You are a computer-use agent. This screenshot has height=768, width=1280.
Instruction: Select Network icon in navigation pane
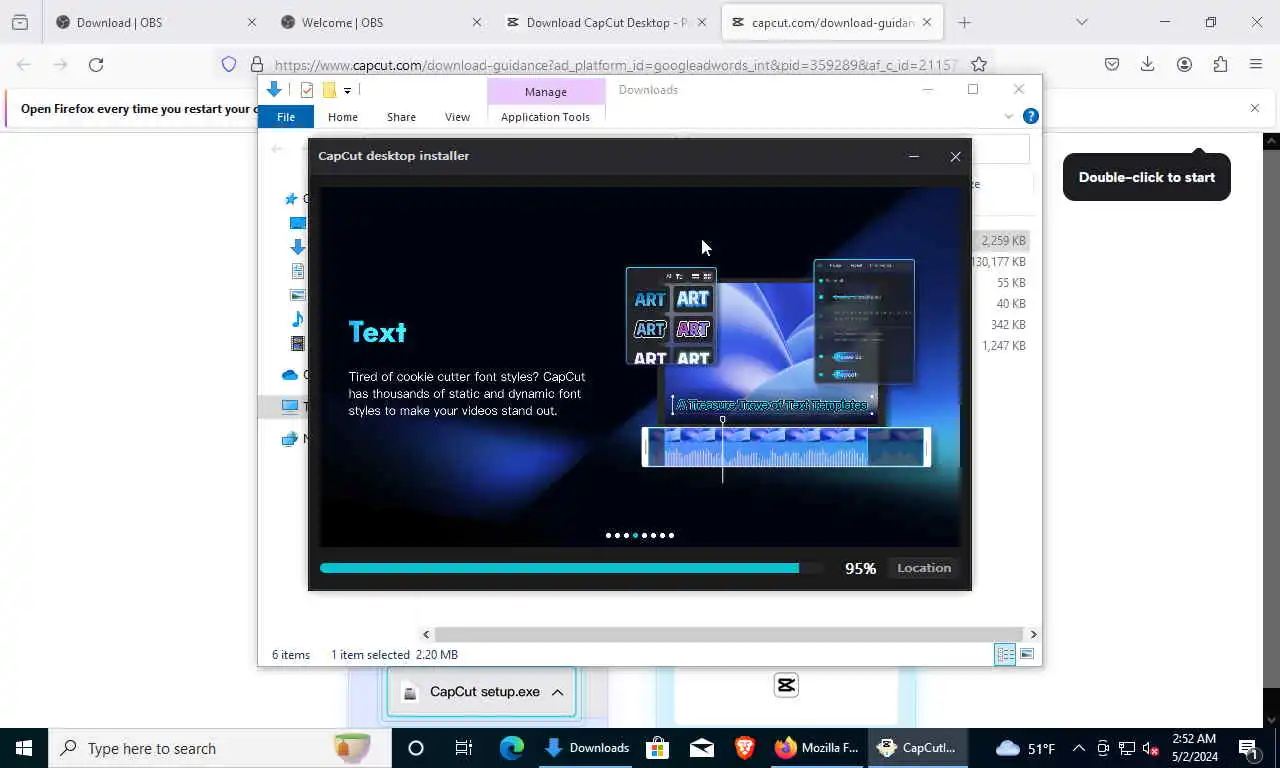[290, 438]
